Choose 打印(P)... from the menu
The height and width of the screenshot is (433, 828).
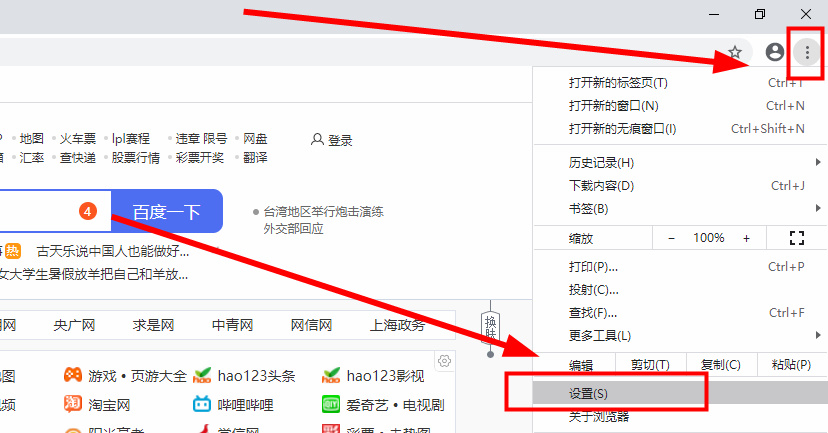680,267
